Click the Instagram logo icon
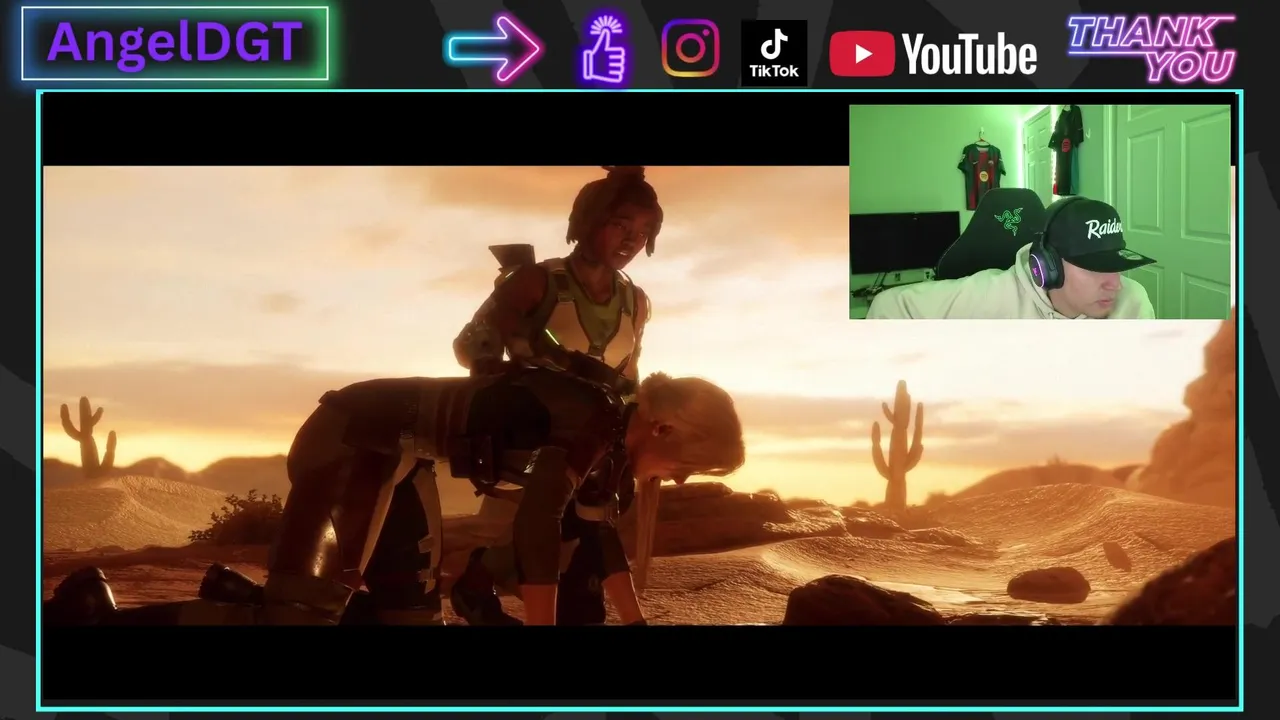 coord(690,48)
